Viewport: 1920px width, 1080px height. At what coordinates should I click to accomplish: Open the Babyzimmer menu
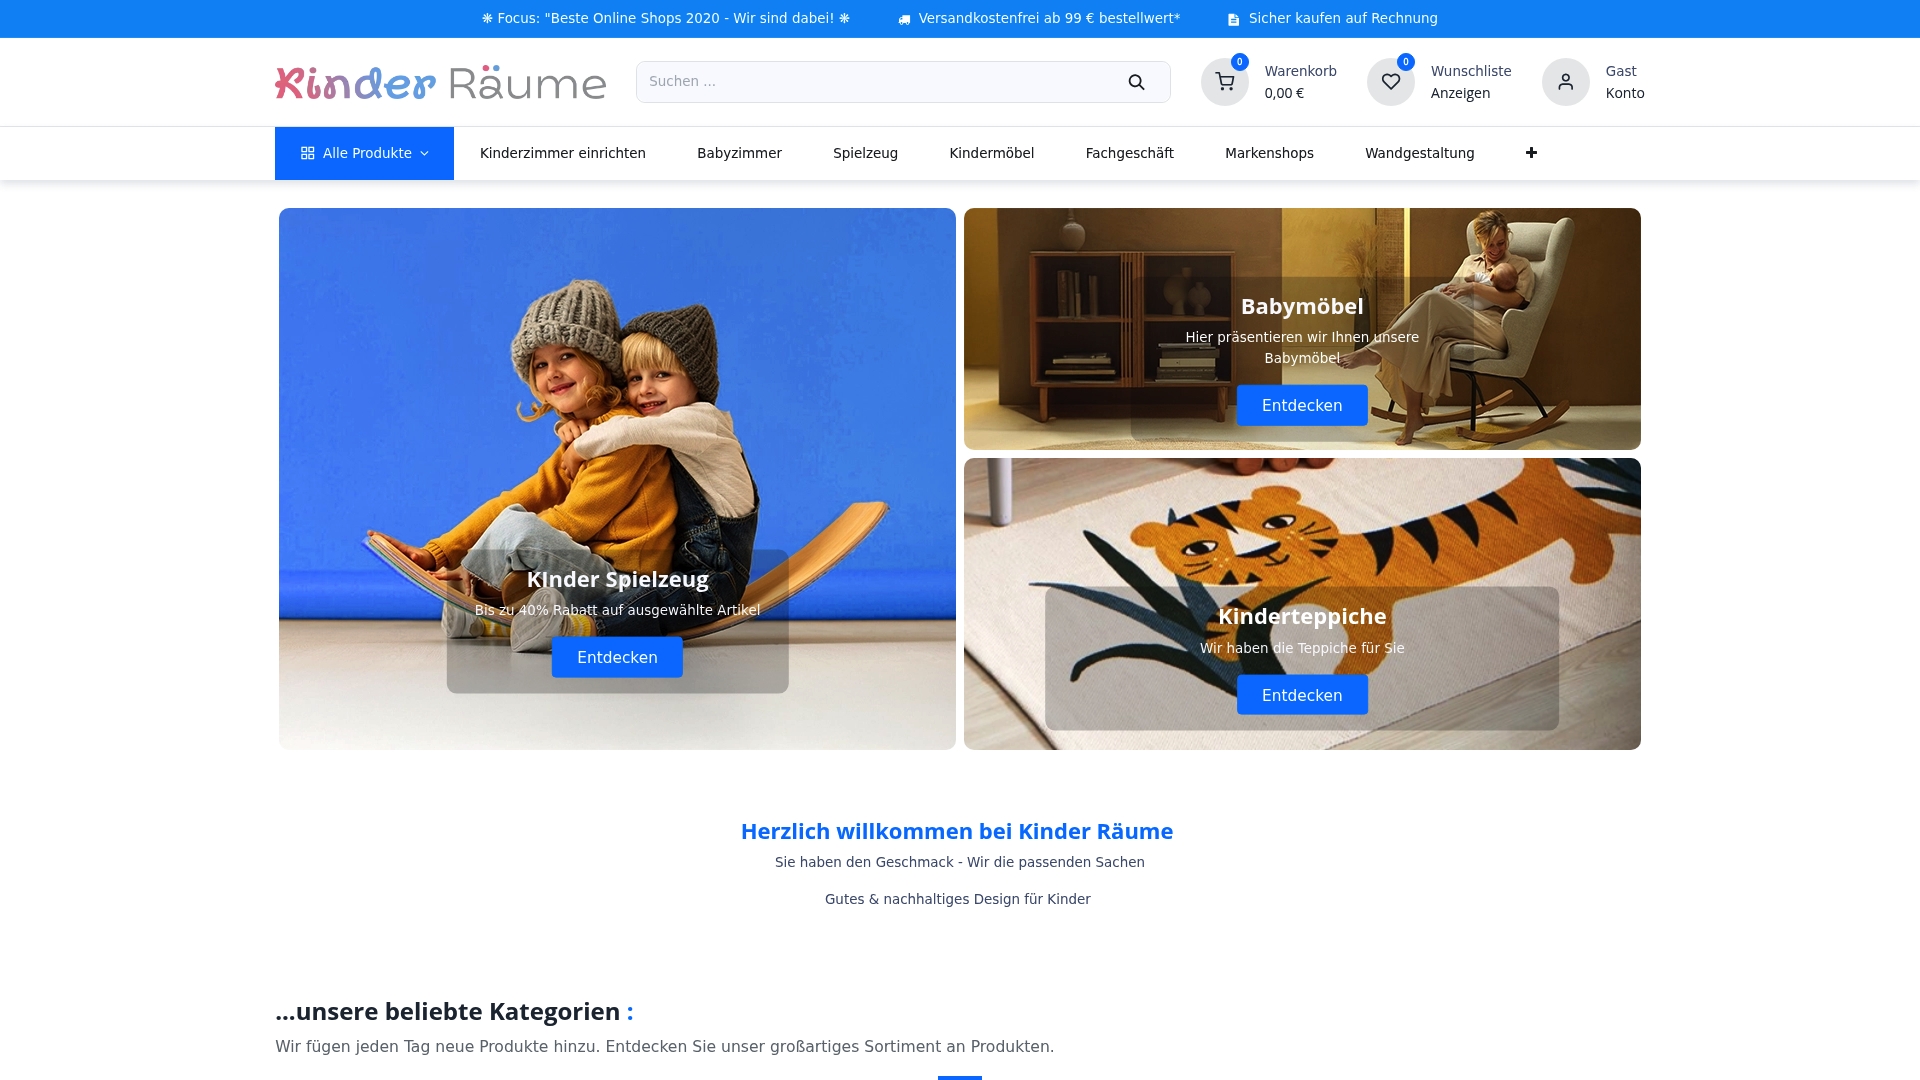(739, 153)
